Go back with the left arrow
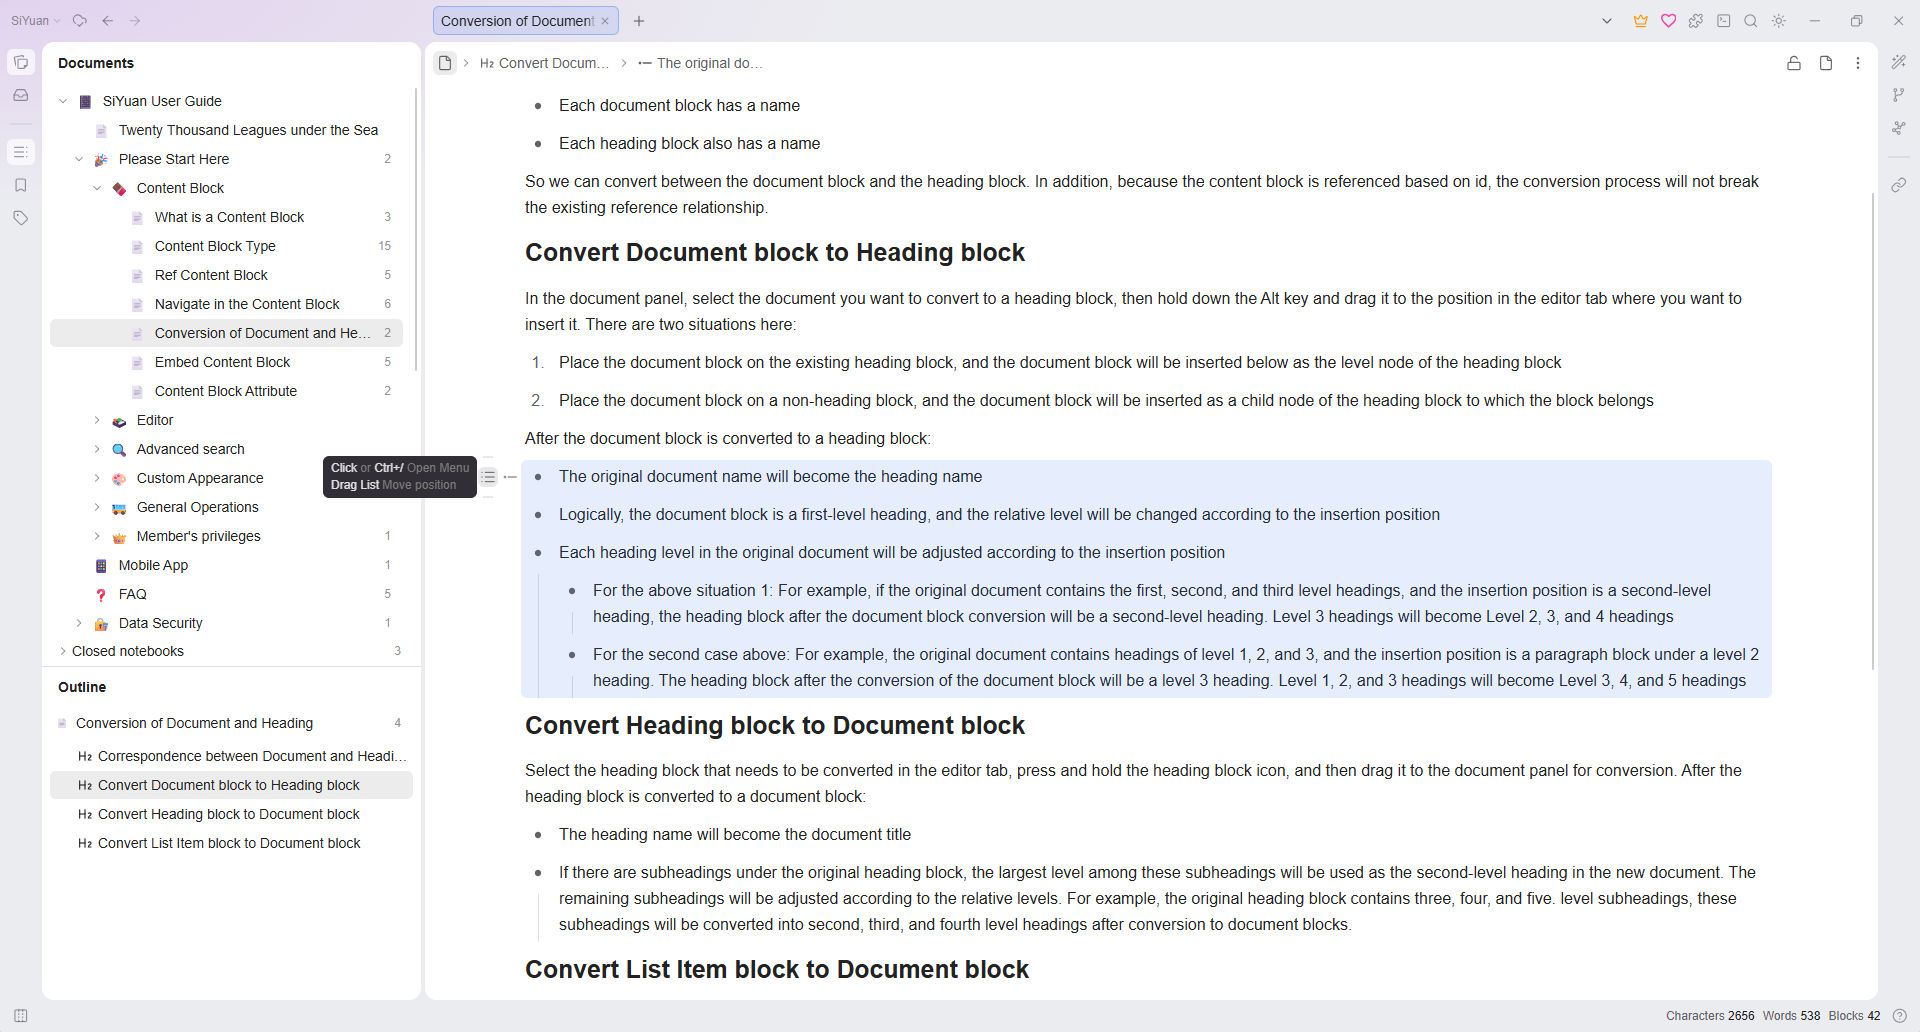The width and height of the screenshot is (1920, 1032). click(108, 21)
